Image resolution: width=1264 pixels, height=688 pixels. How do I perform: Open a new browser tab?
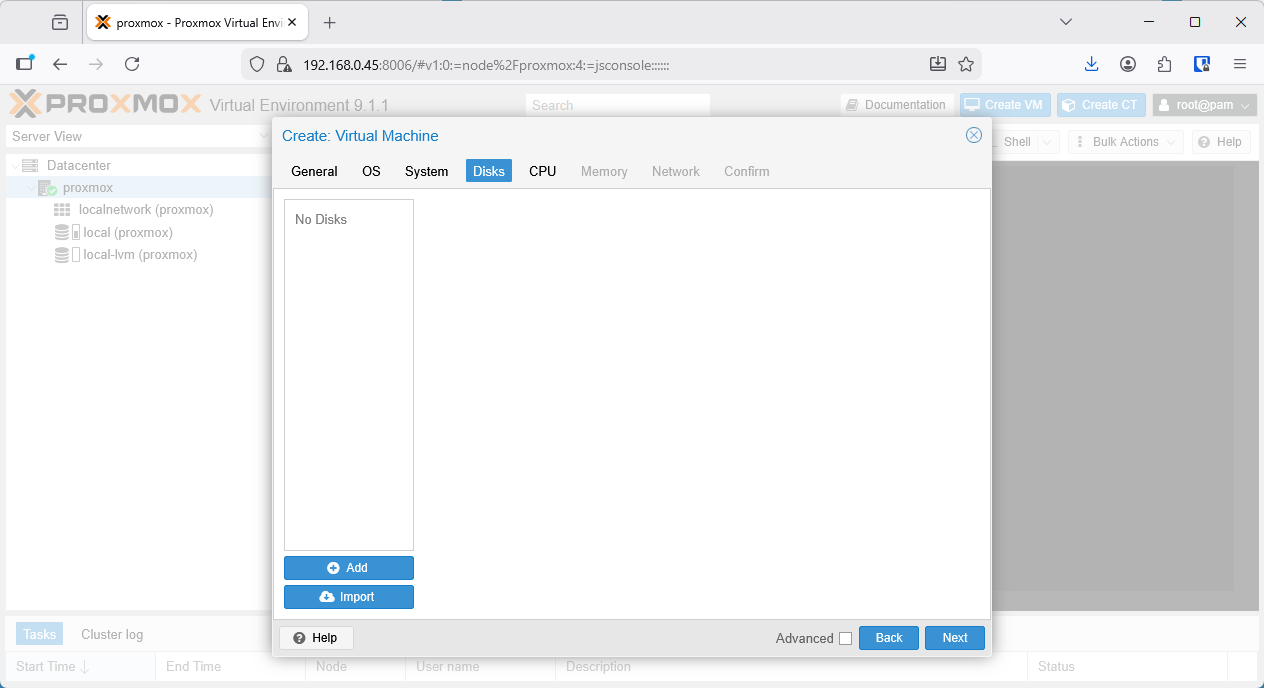point(330,22)
